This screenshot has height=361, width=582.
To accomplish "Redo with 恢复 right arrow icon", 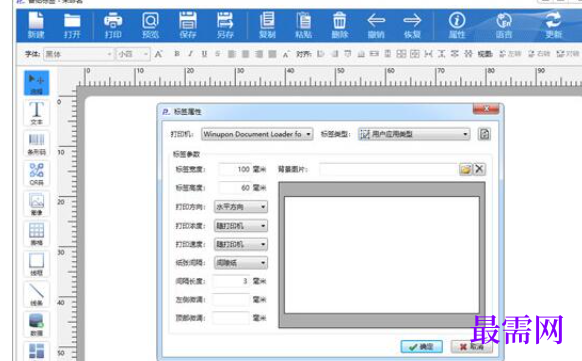I will (412, 25).
